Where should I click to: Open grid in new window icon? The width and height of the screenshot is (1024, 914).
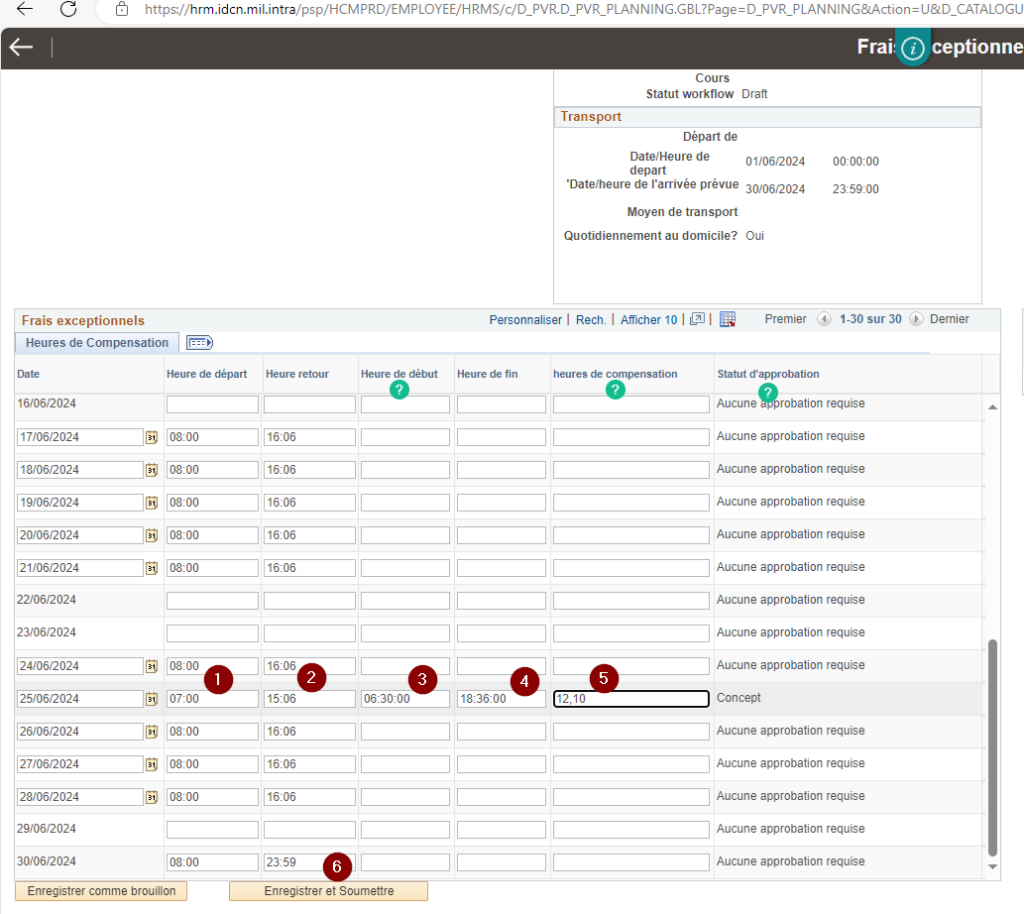(697, 320)
